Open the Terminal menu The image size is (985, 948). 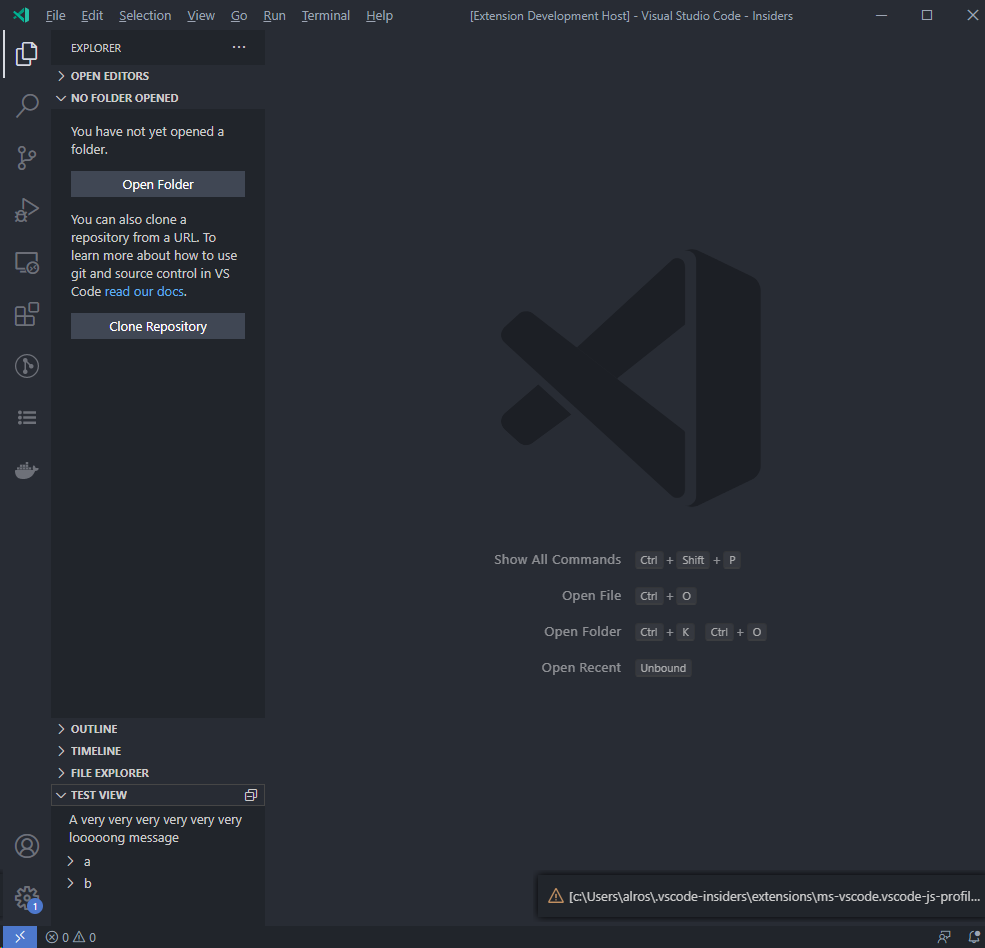click(325, 15)
